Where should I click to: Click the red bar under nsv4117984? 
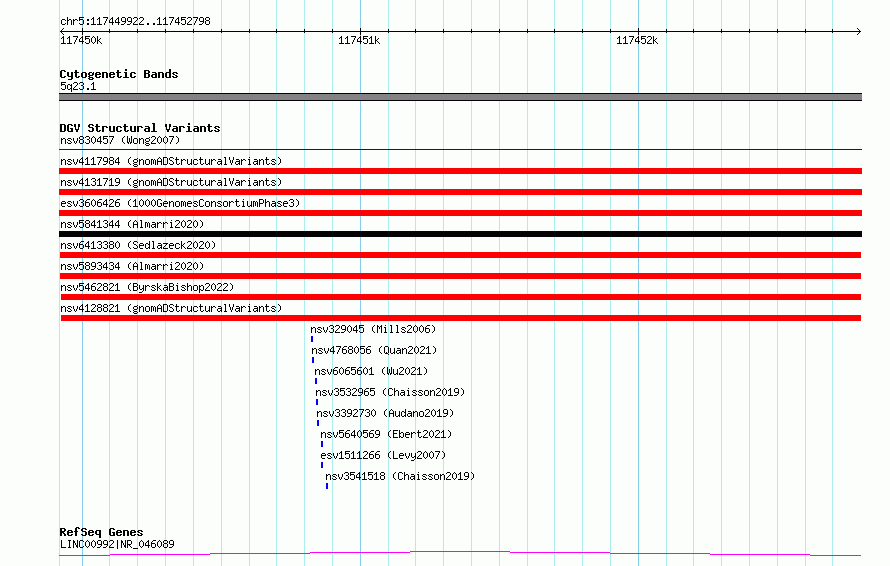point(460,171)
